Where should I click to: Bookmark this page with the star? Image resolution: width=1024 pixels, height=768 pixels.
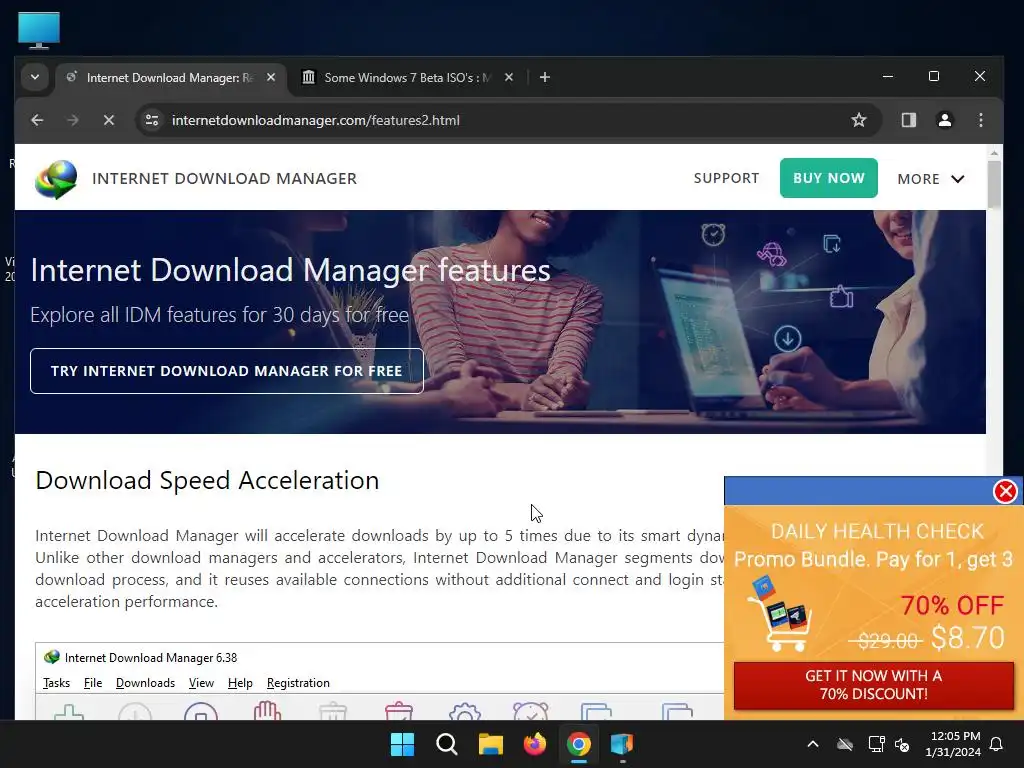(859, 120)
